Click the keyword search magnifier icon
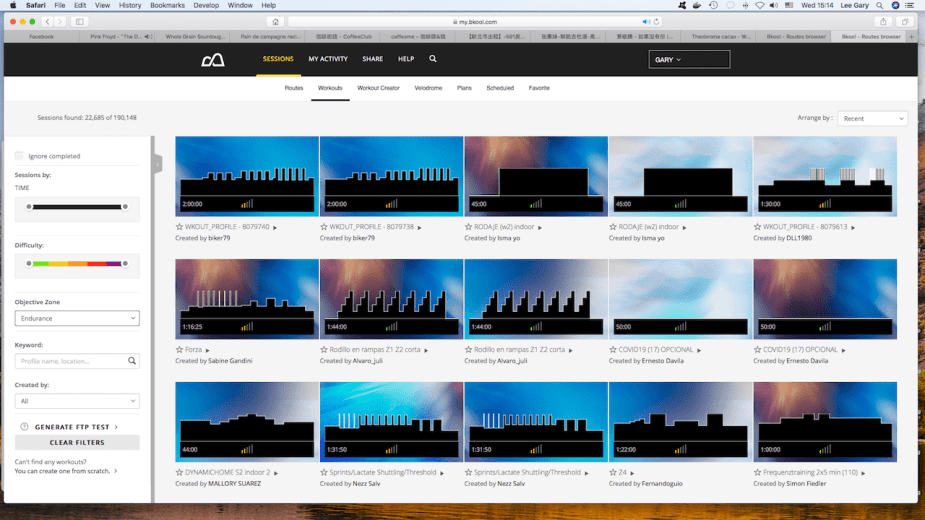The height and width of the screenshot is (520, 925). point(131,361)
